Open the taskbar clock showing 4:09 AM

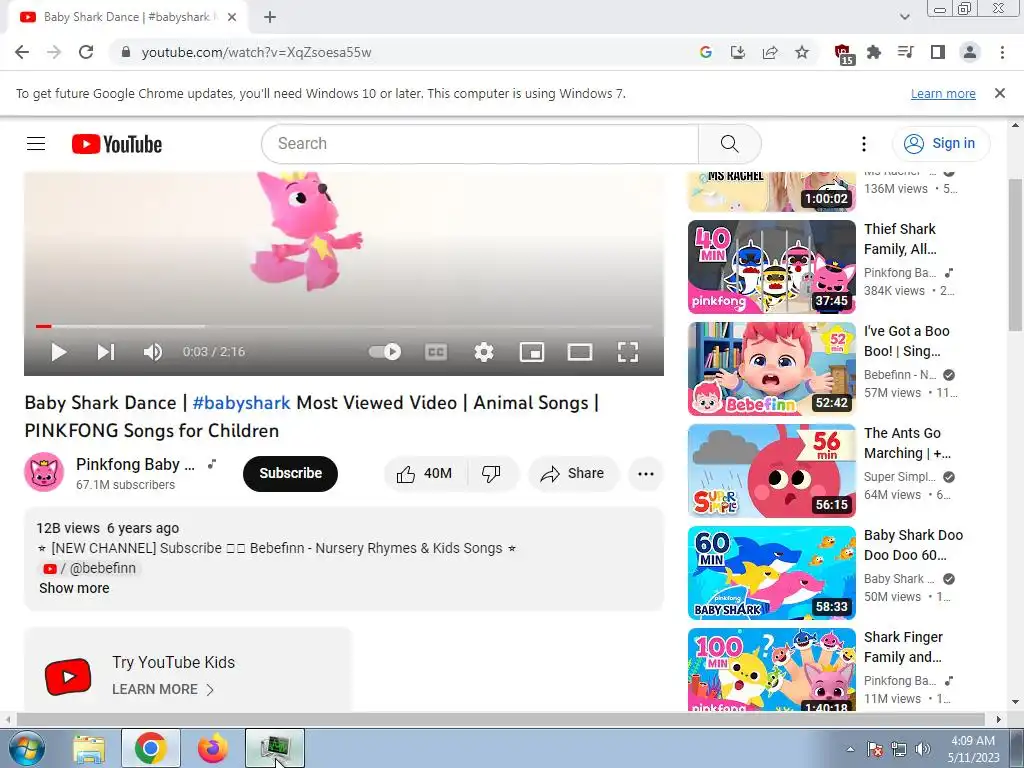tap(973, 748)
